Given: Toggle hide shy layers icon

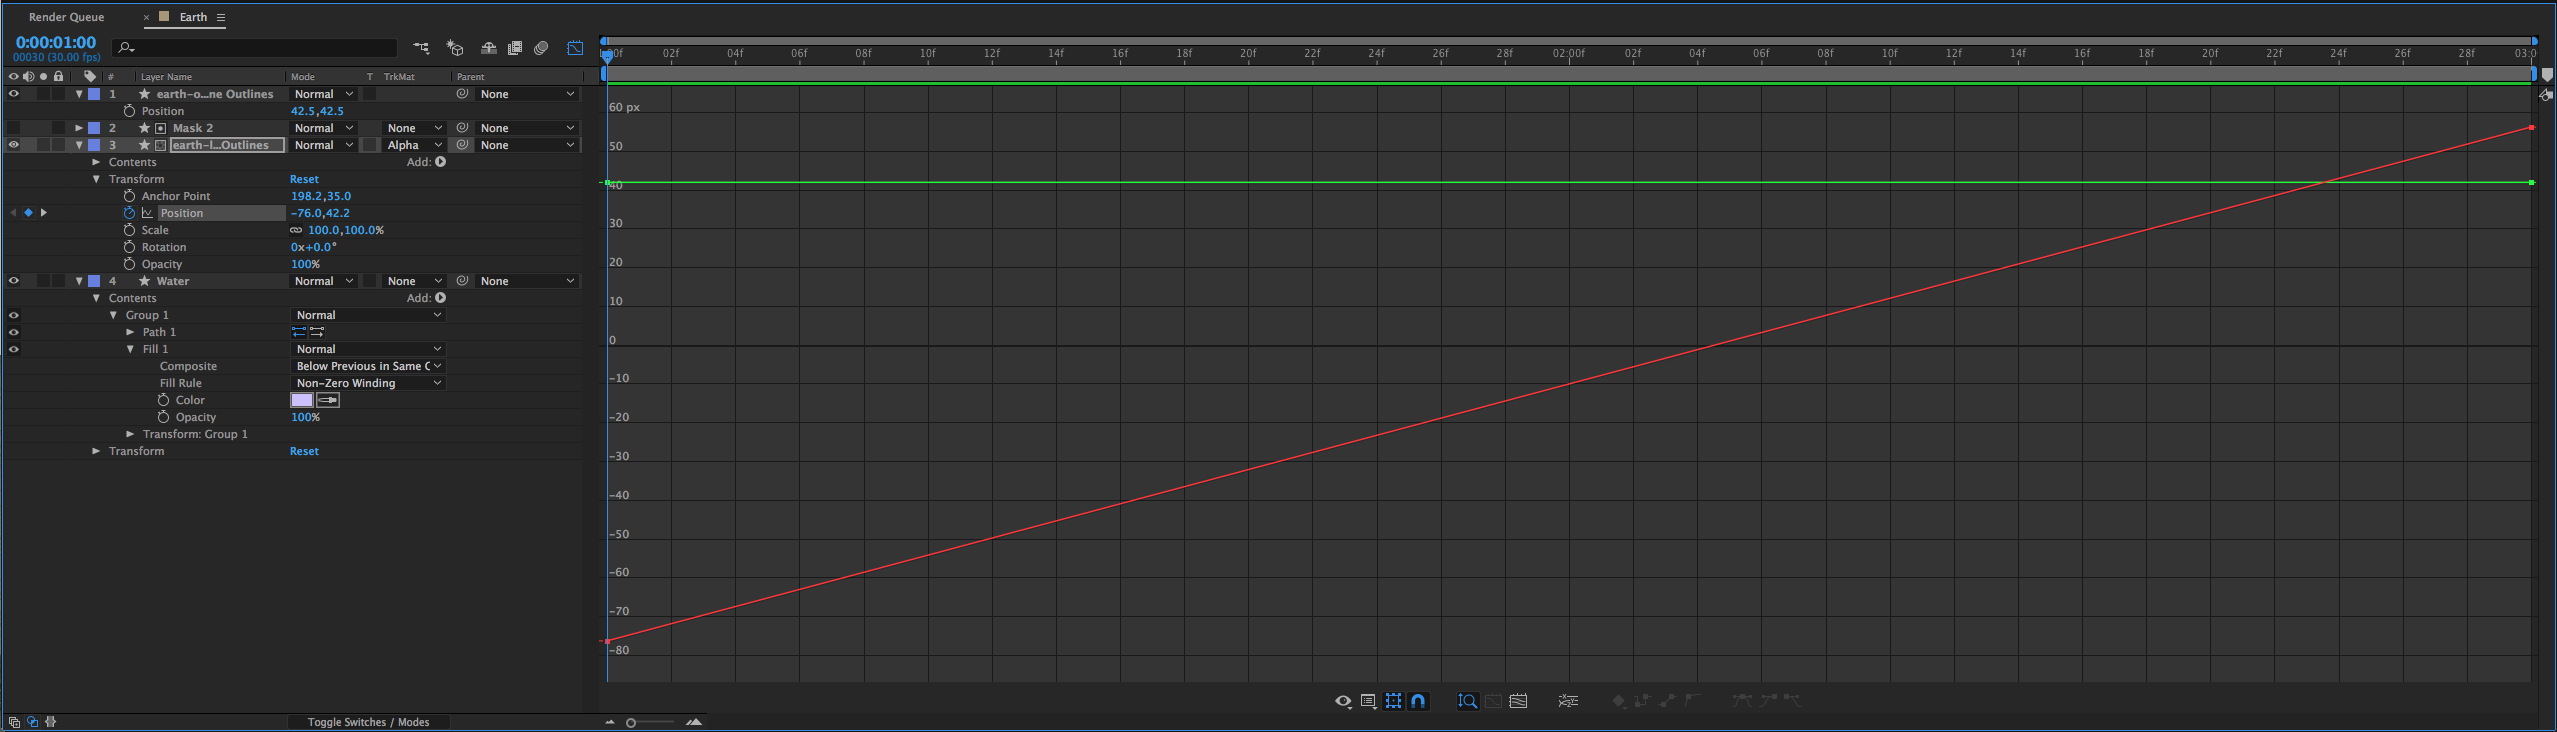Looking at the screenshot, I should (488, 47).
